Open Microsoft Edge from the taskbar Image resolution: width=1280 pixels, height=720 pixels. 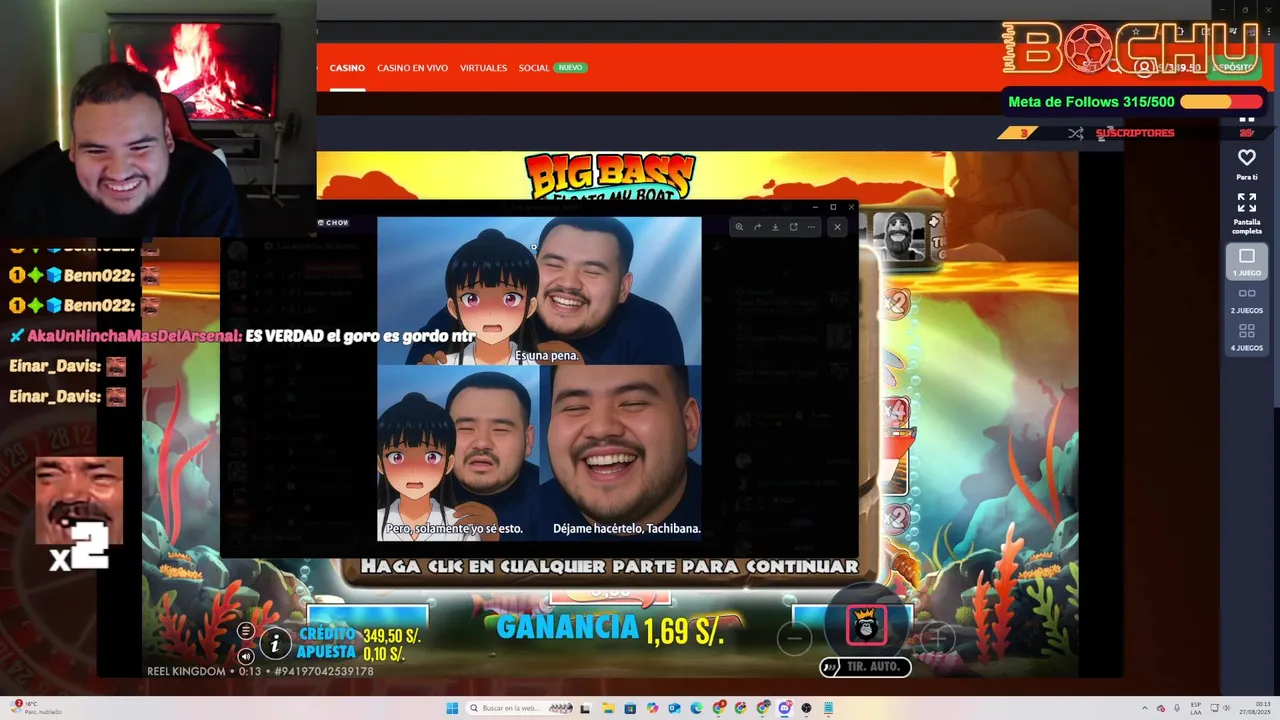(696, 708)
